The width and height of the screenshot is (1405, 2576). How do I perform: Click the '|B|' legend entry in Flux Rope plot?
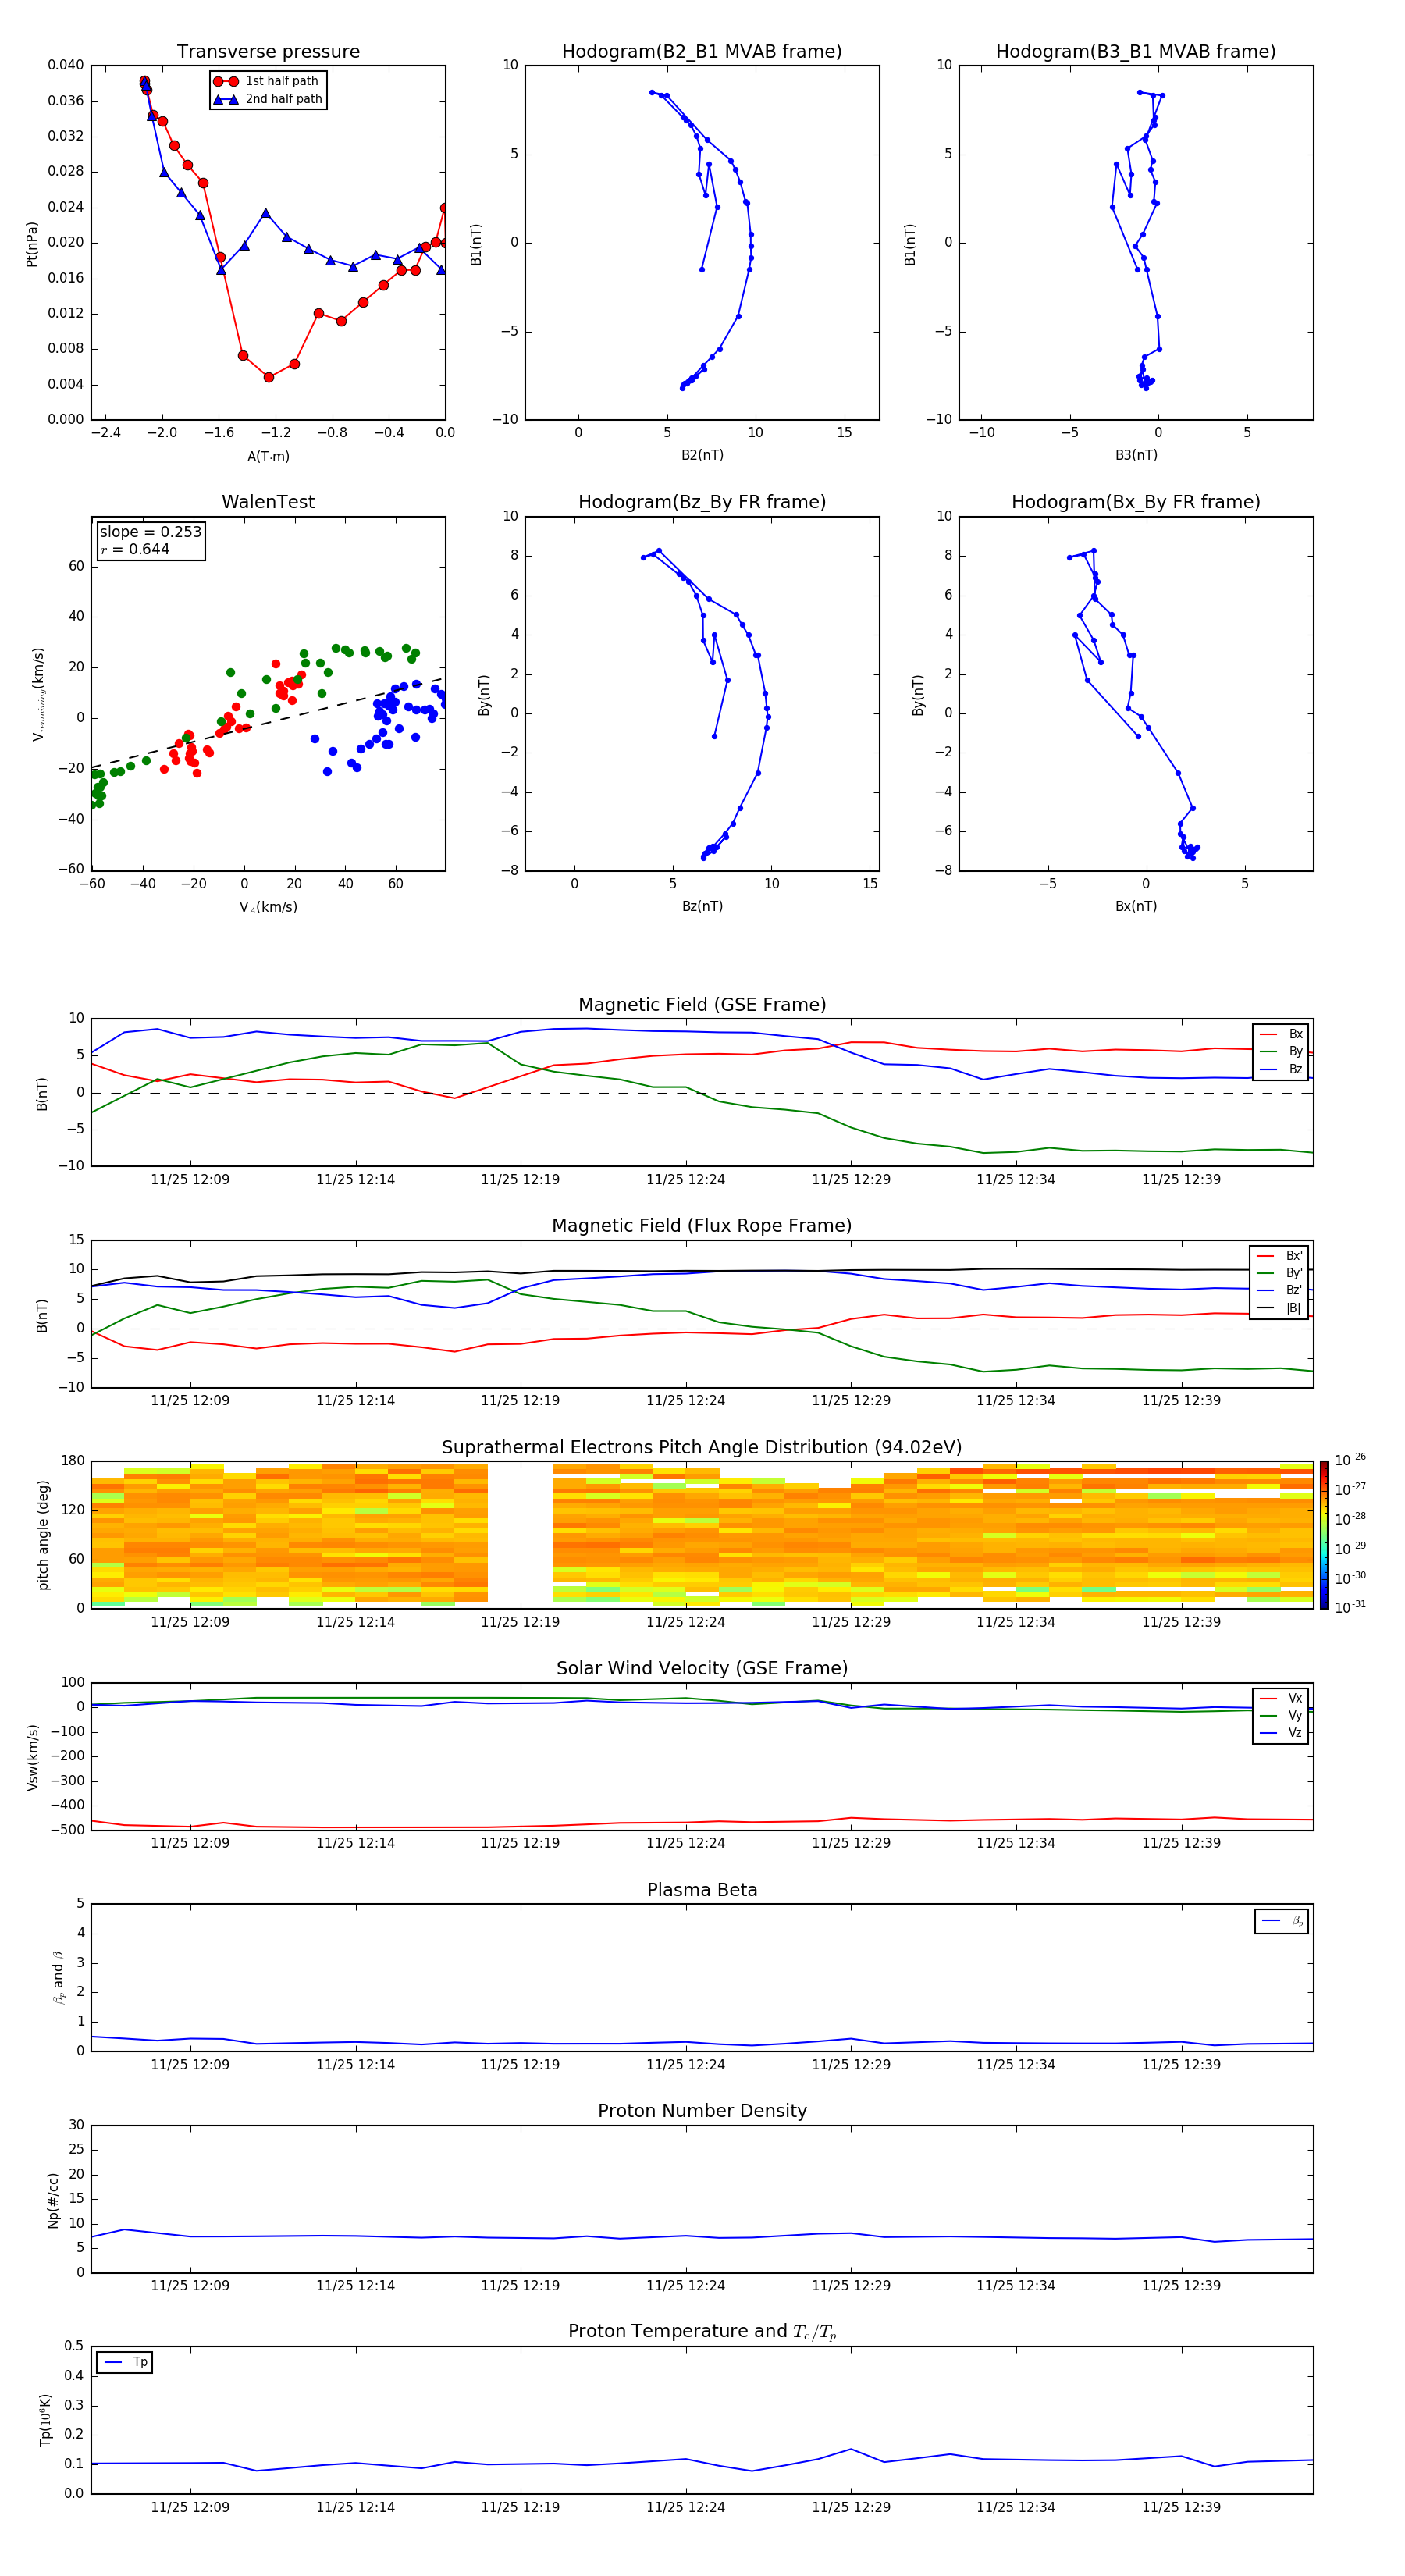coord(1279,1308)
